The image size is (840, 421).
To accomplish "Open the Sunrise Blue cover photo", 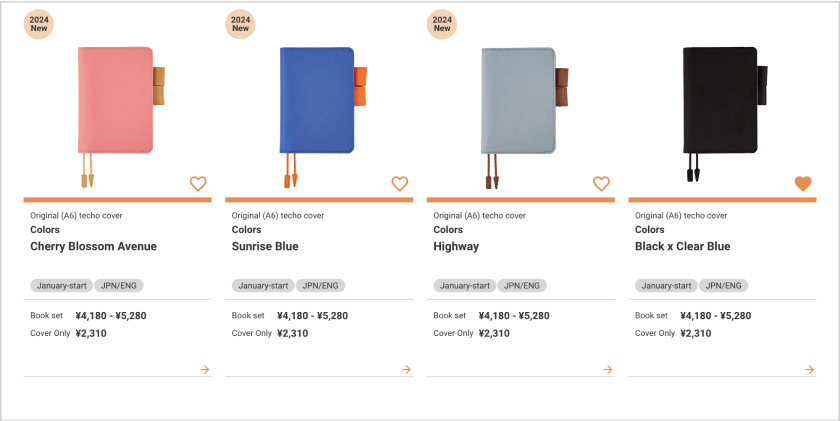I will click(317, 100).
